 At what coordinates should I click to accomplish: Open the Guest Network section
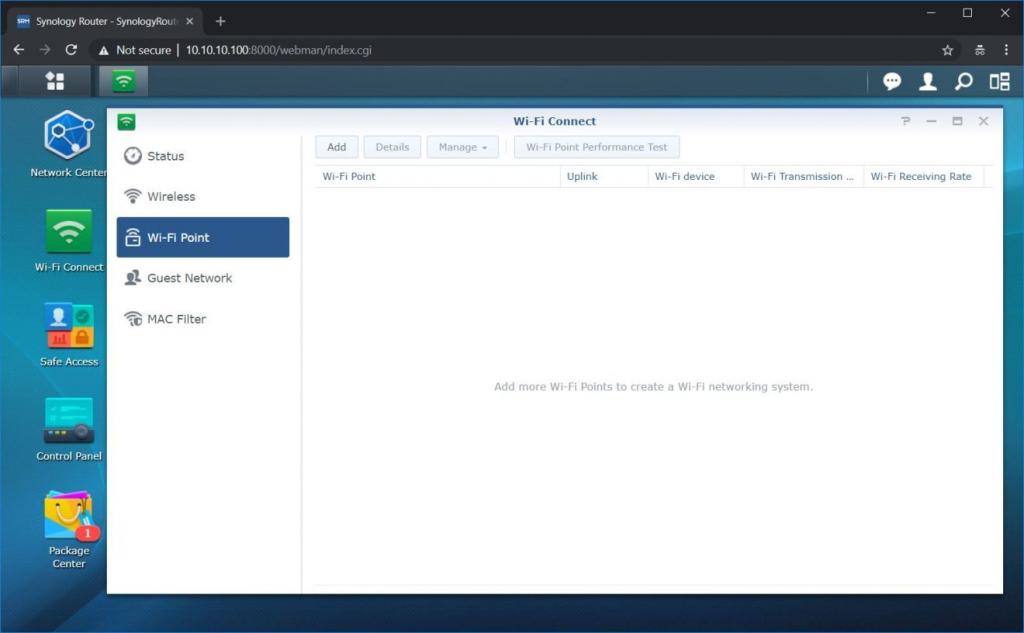[202, 278]
